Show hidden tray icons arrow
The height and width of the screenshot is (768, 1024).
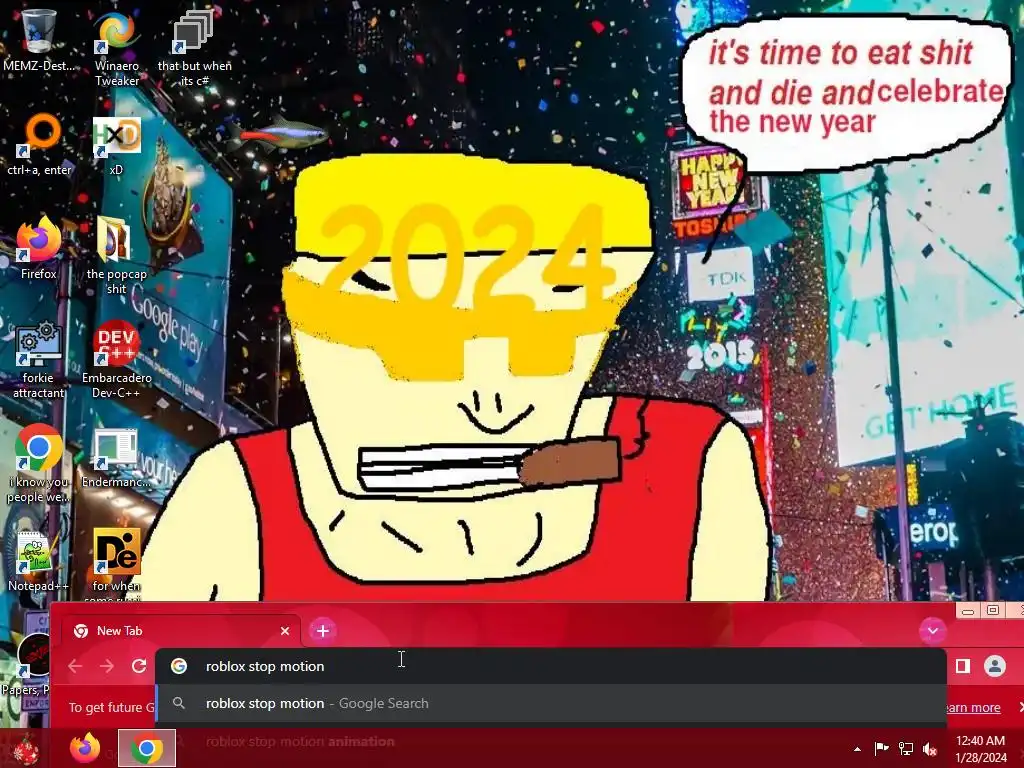[857, 748]
